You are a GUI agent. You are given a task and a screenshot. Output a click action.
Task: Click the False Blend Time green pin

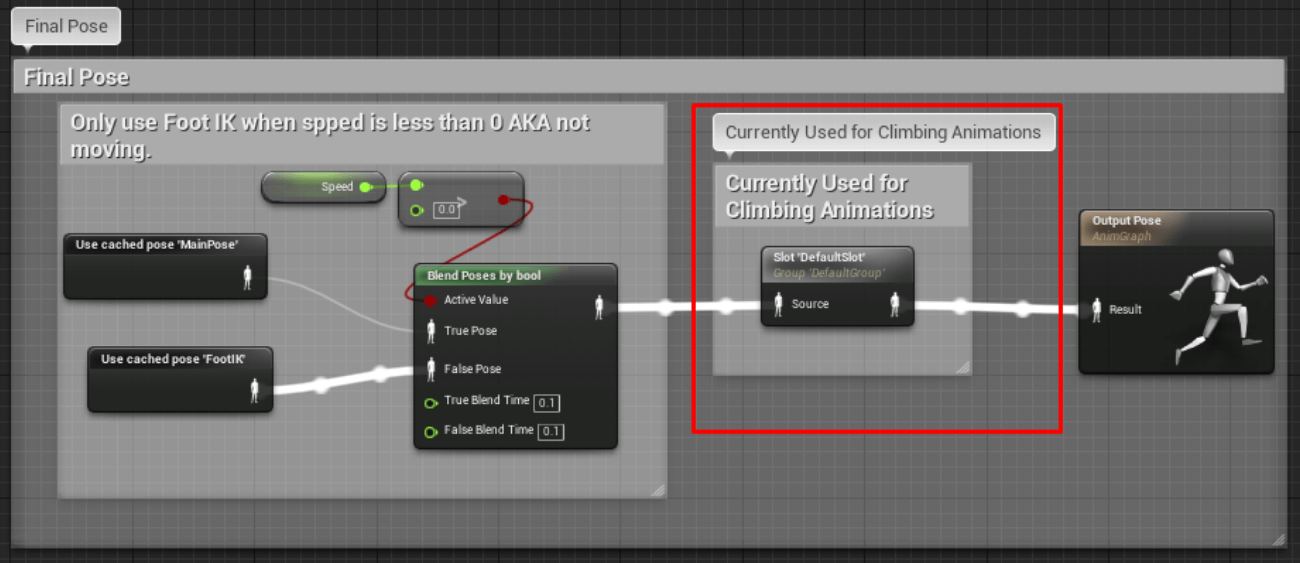coord(431,432)
